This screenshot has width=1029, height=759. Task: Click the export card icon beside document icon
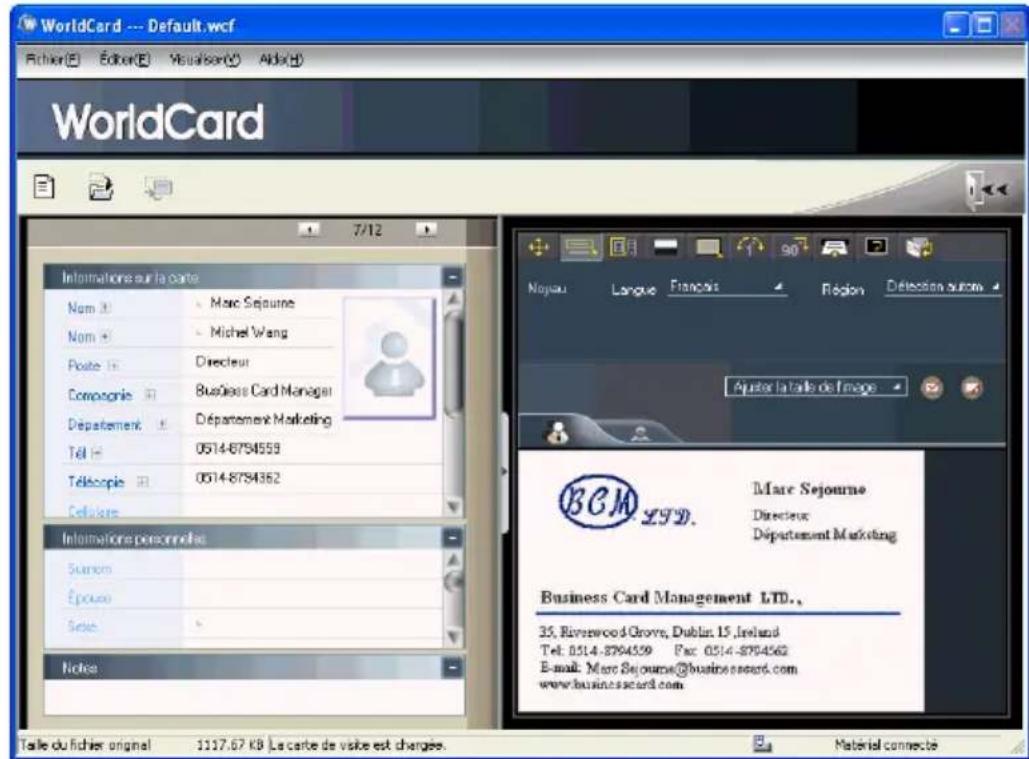100,188
